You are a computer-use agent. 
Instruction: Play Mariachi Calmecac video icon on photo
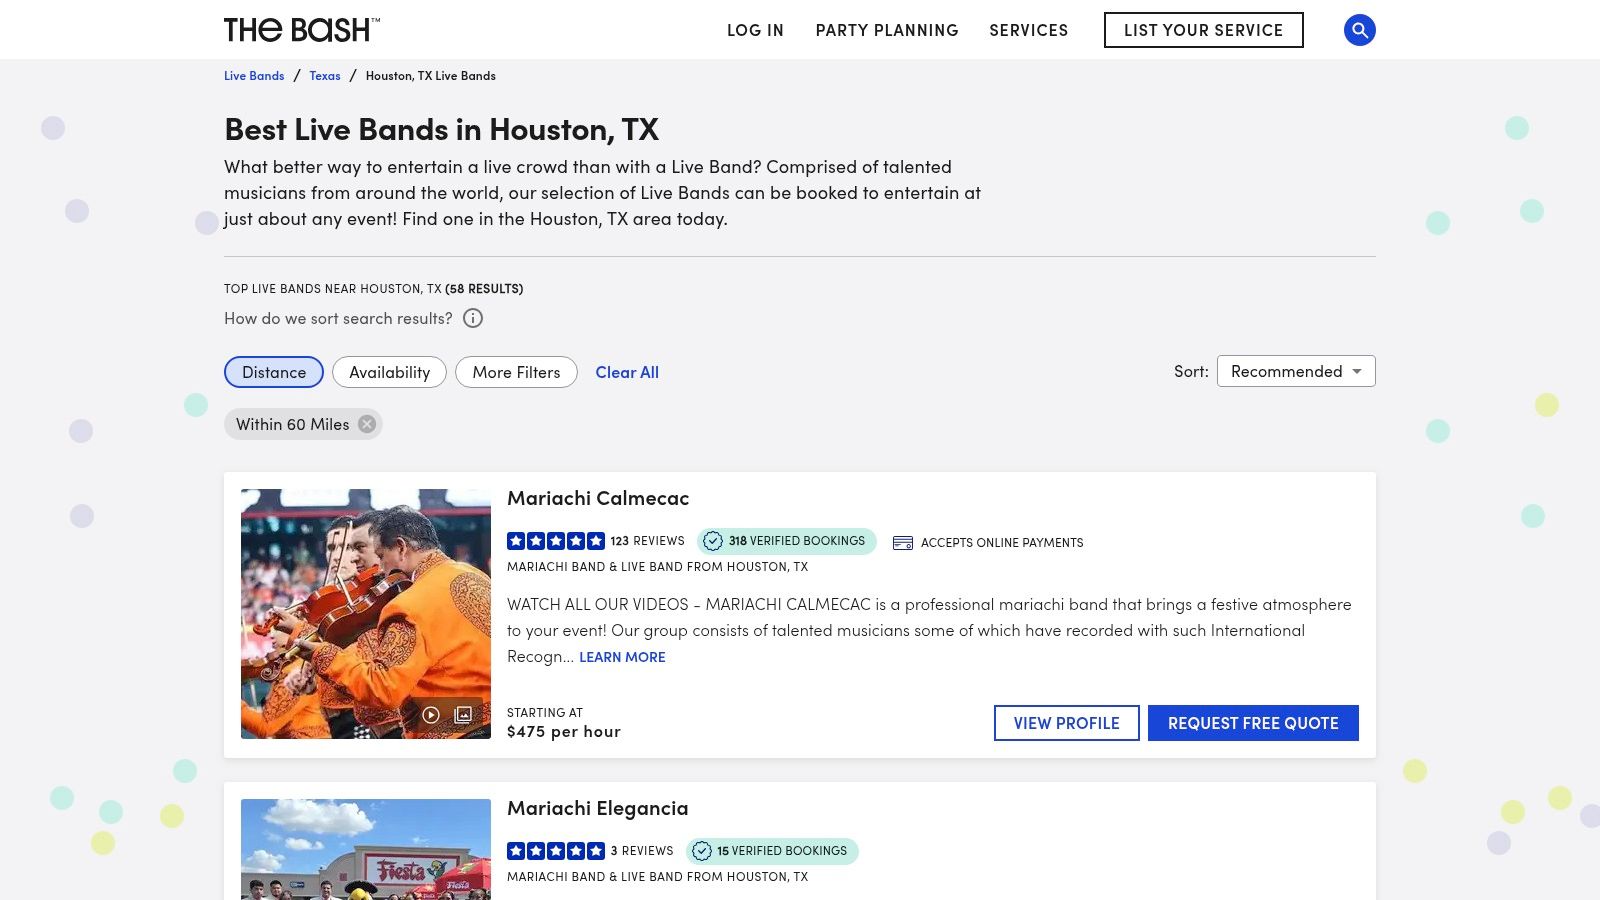point(431,714)
